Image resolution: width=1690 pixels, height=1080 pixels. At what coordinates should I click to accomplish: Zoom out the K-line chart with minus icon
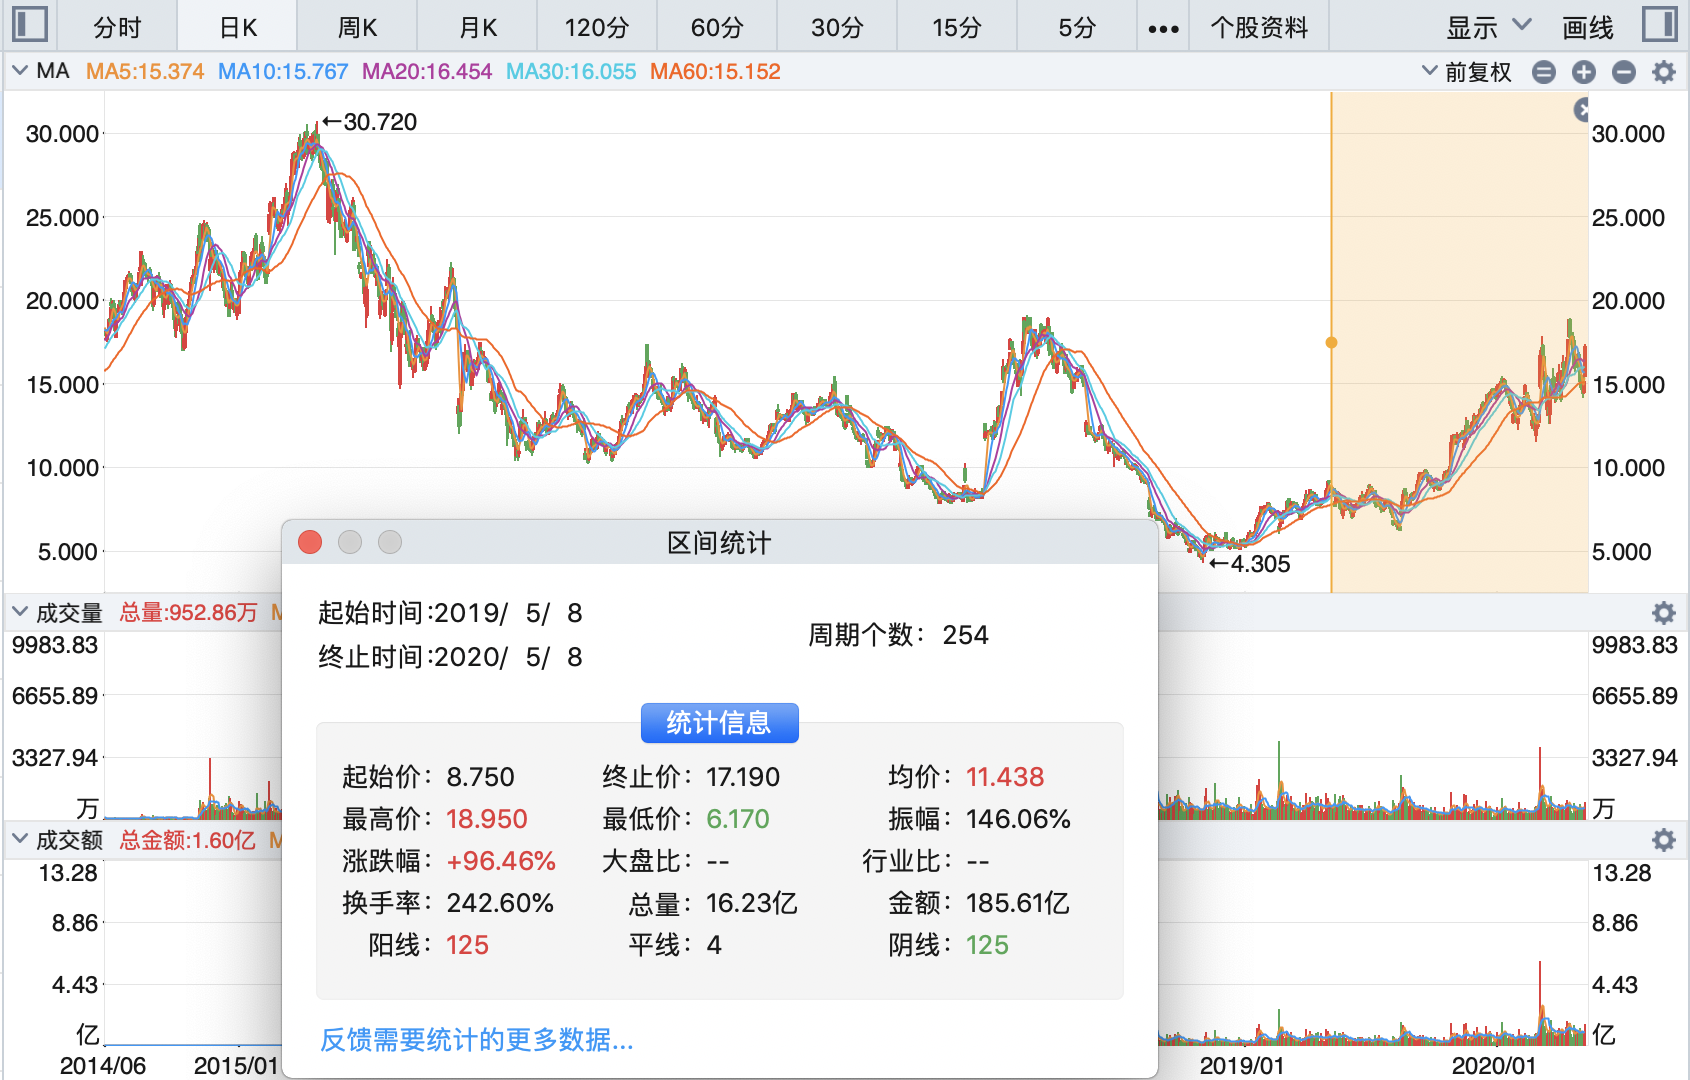click(1624, 72)
